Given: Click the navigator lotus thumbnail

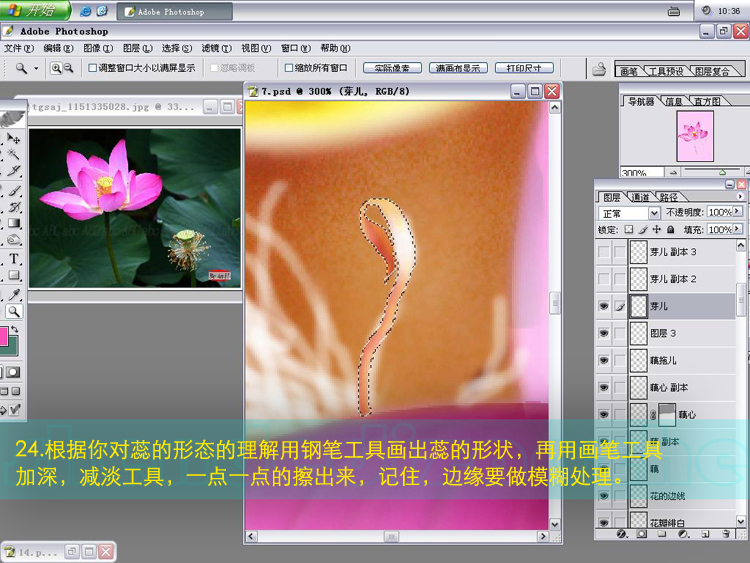Looking at the screenshot, I should [695, 136].
